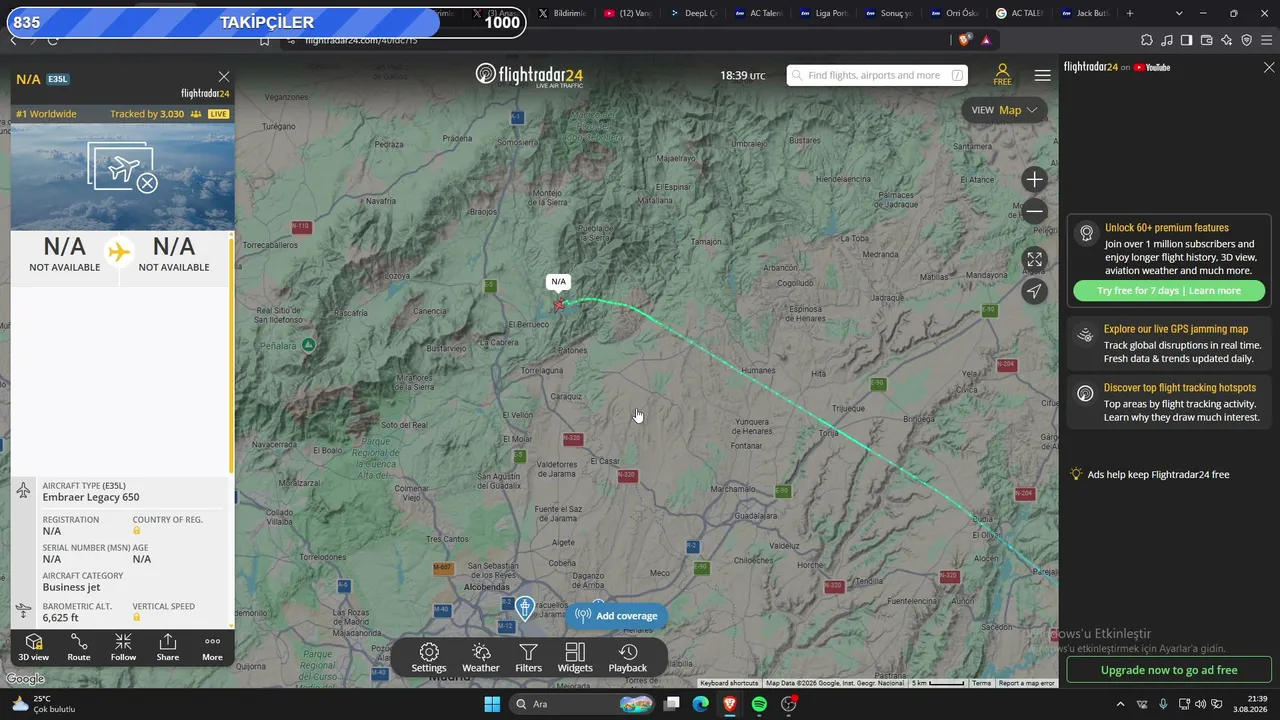Open map Settings
Screen dimensions: 1280x720
[x=429, y=658]
